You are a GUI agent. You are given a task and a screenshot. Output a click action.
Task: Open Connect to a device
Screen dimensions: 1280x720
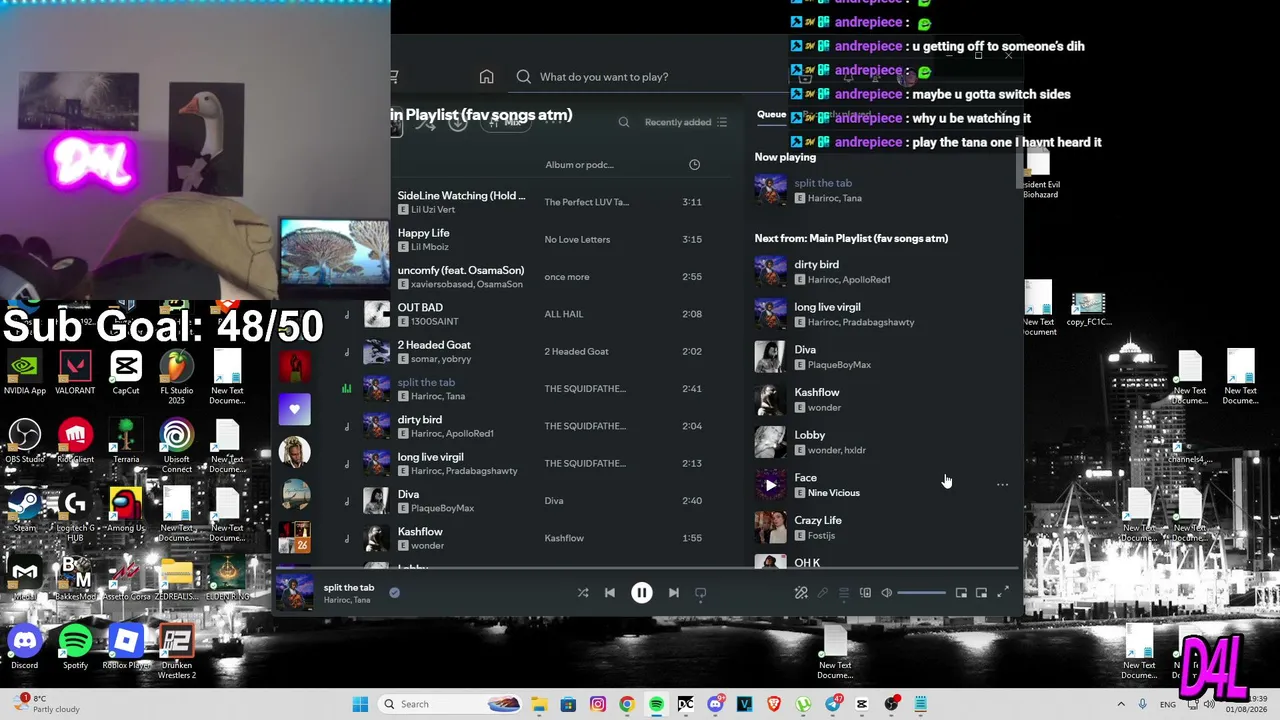(x=866, y=593)
